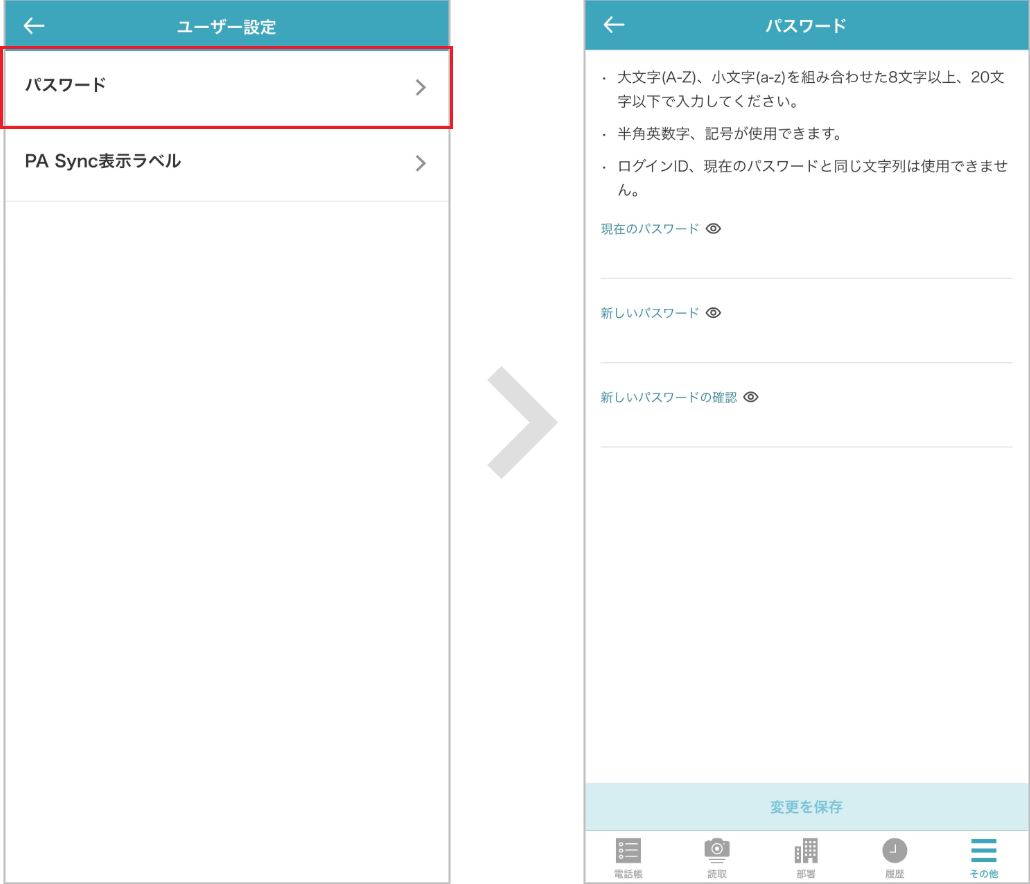Expand the パスワード settings row chevron

coord(421,87)
